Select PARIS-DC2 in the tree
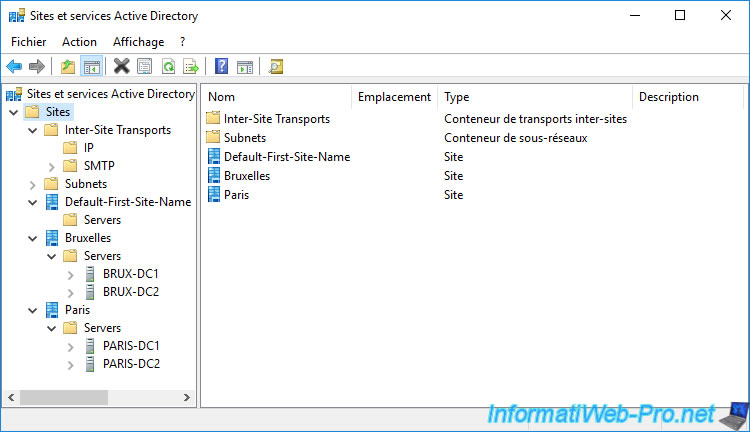 point(131,364)
